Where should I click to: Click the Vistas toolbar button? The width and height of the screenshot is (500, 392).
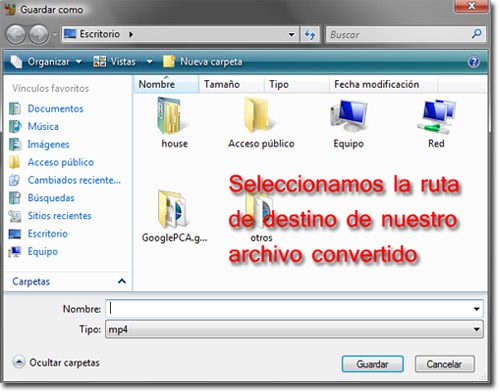pyautogui.click(x=115, y=62)
